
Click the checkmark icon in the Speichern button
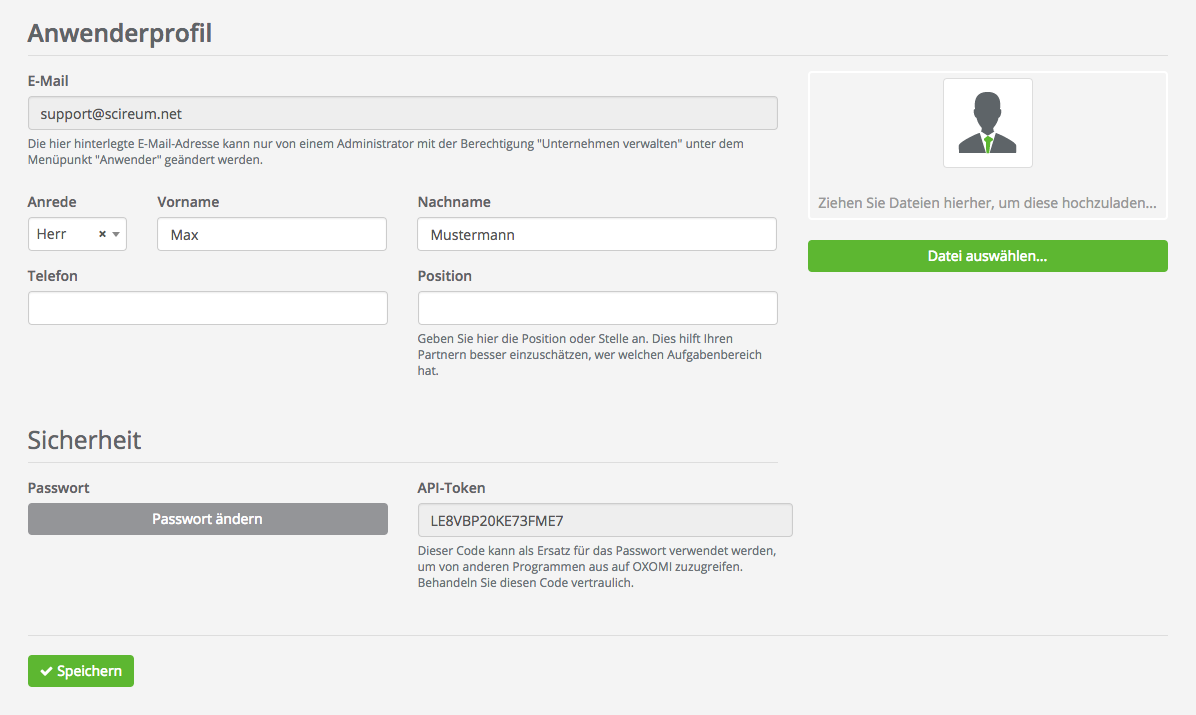click(46, 672)
